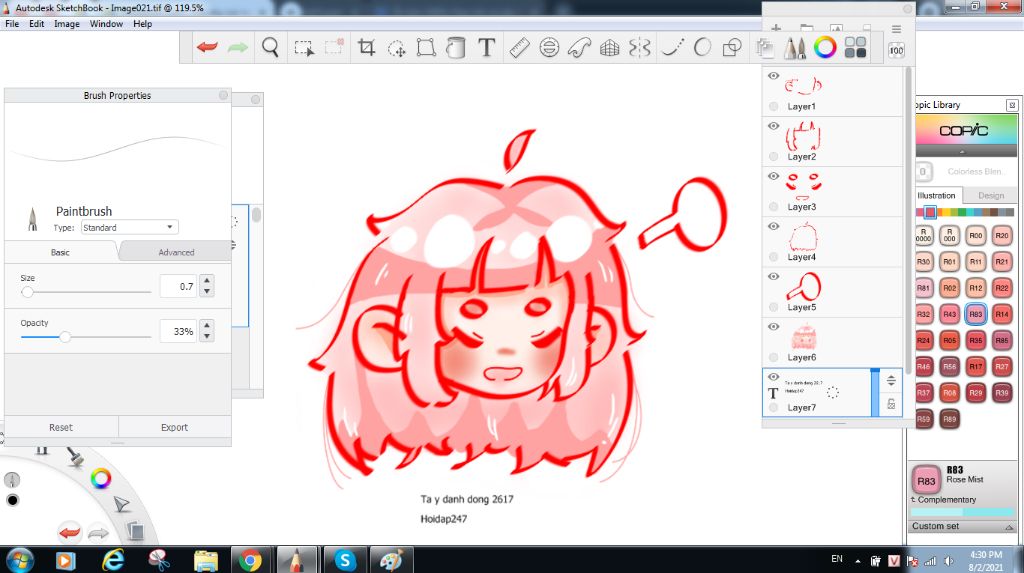Click the brush Size value field

click(x=178, y=286)
